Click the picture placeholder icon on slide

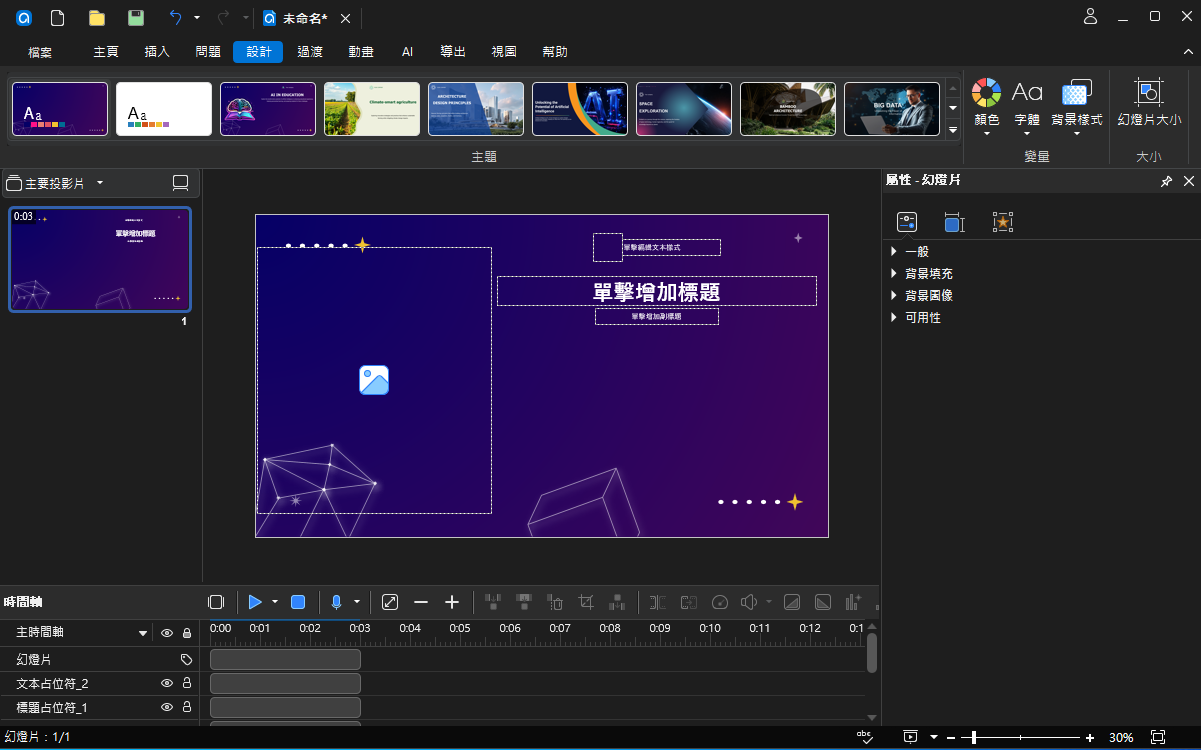374,380
